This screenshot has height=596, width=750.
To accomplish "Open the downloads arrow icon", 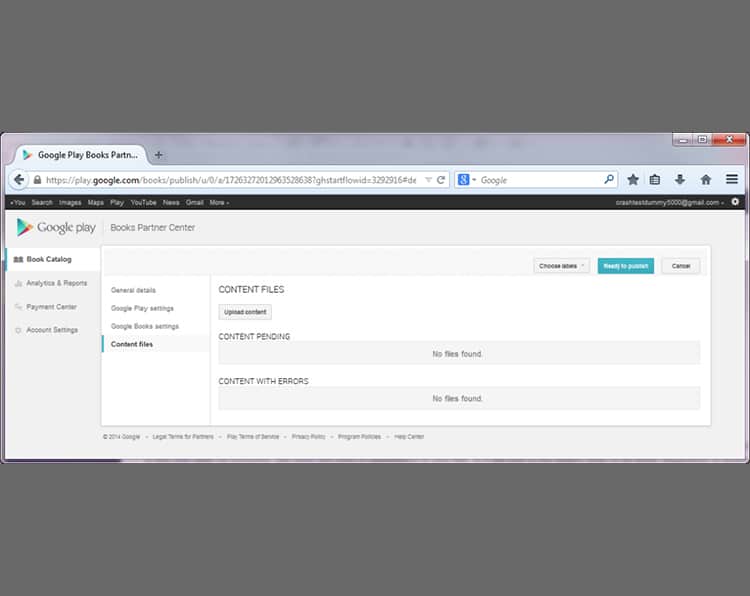I will [x=680, y=179].
